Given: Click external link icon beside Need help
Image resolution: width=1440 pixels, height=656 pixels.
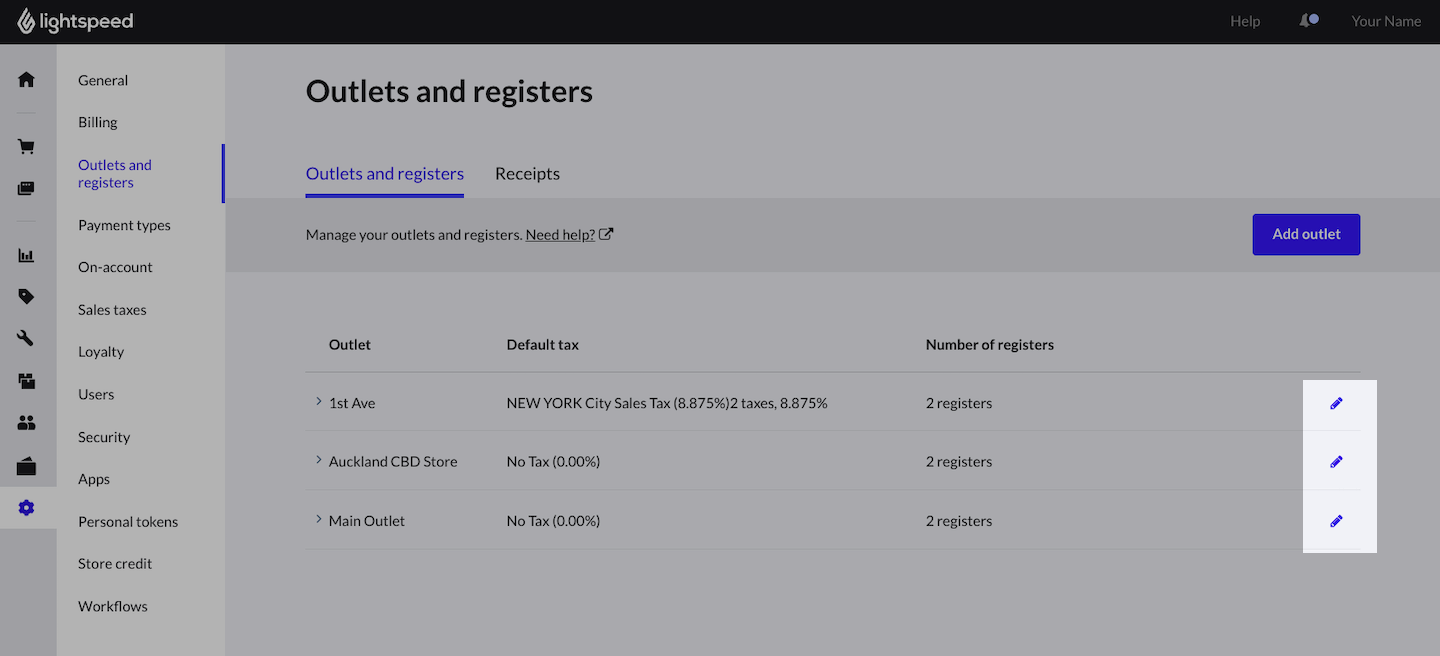Looking at the screenshot, I should 606,235.
